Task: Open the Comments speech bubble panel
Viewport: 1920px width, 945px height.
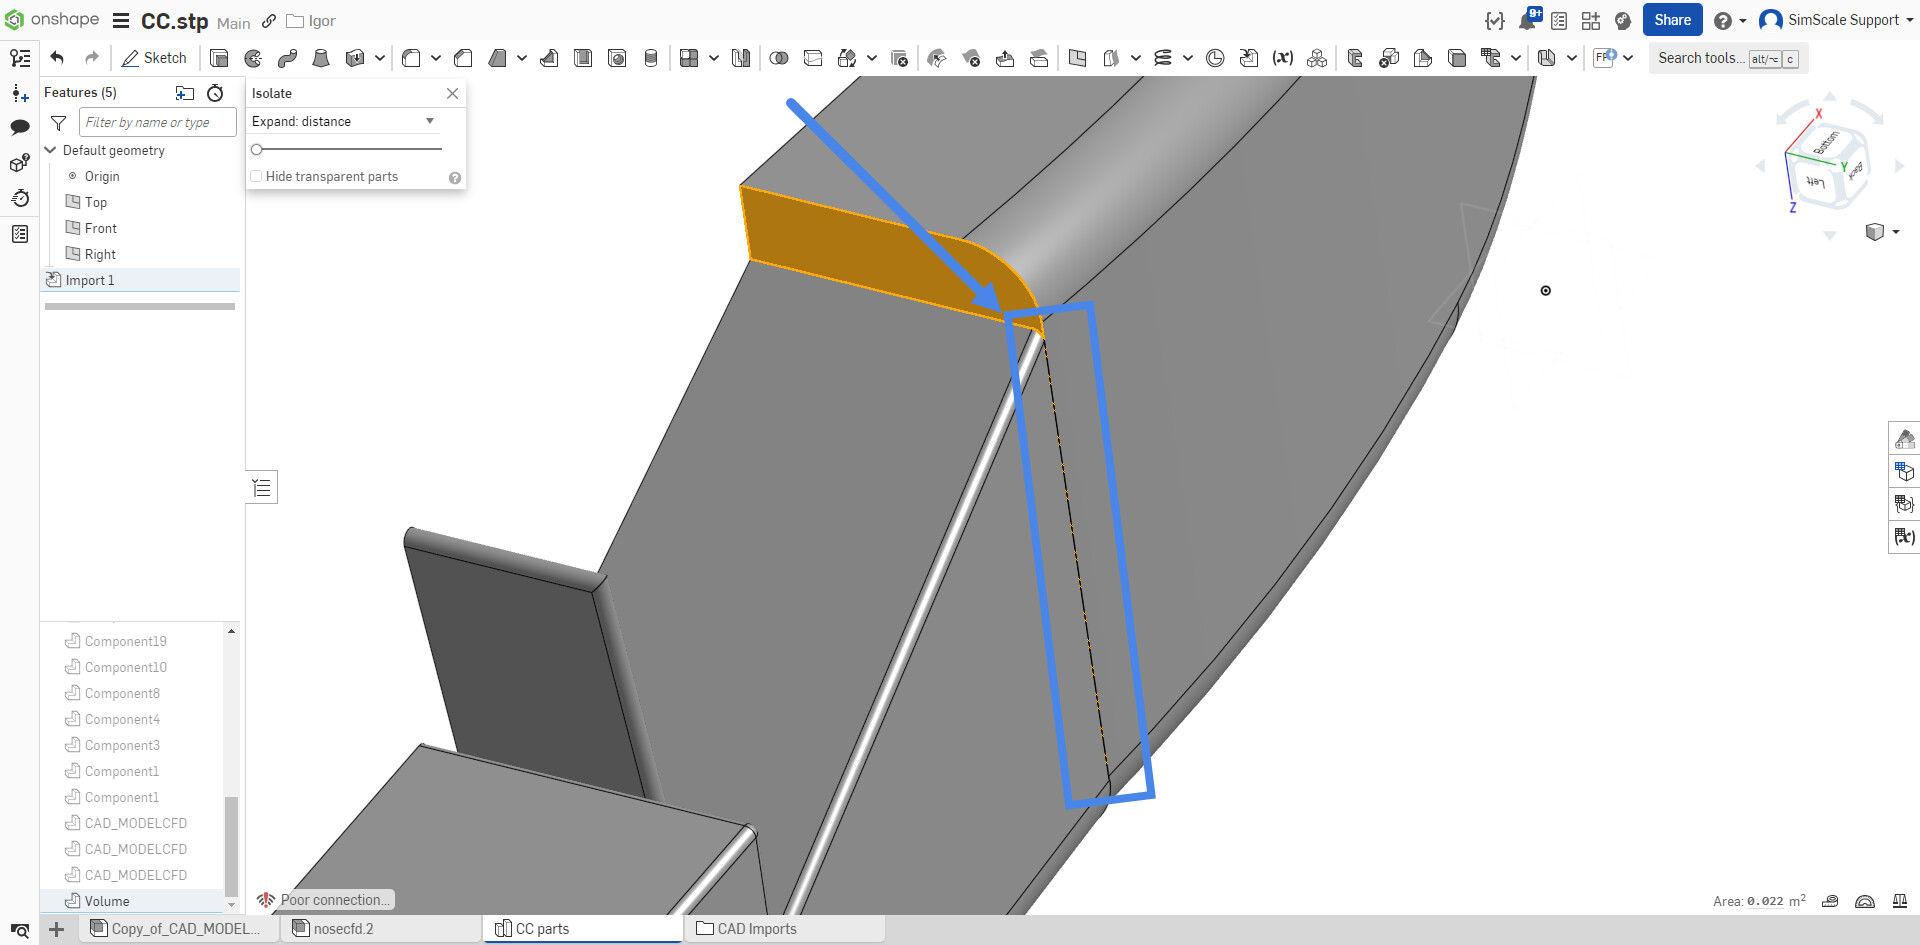Action: 20,127
